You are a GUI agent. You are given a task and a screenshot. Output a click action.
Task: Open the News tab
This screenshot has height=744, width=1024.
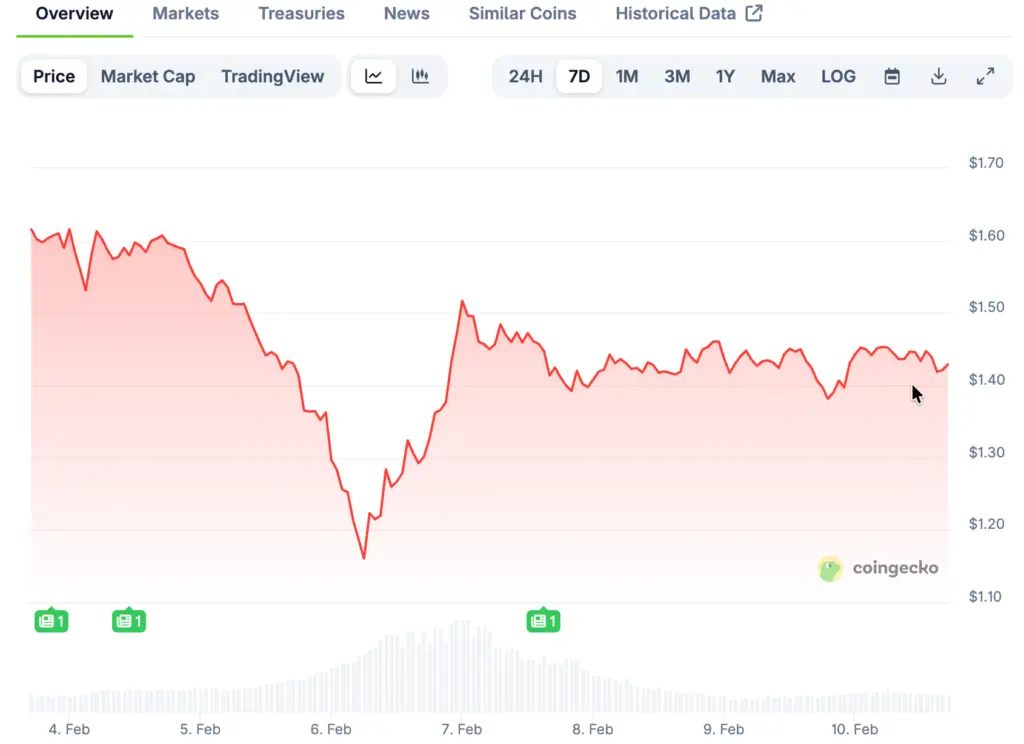[x=407, y=14]
